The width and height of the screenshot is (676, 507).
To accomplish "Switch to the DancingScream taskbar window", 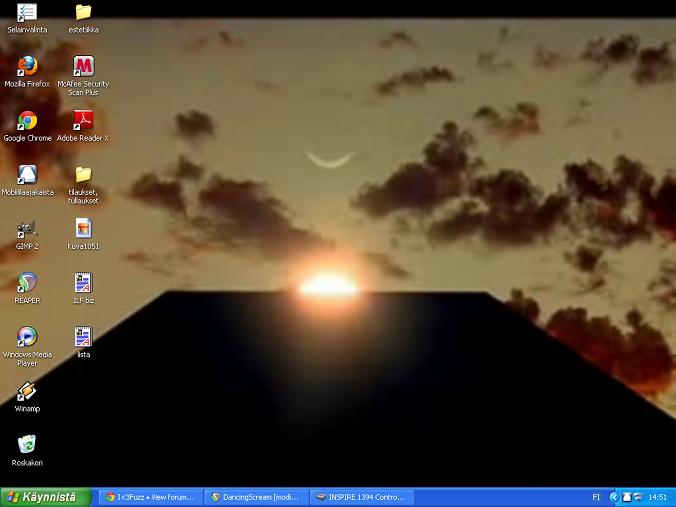I will (x=255, y=497).
